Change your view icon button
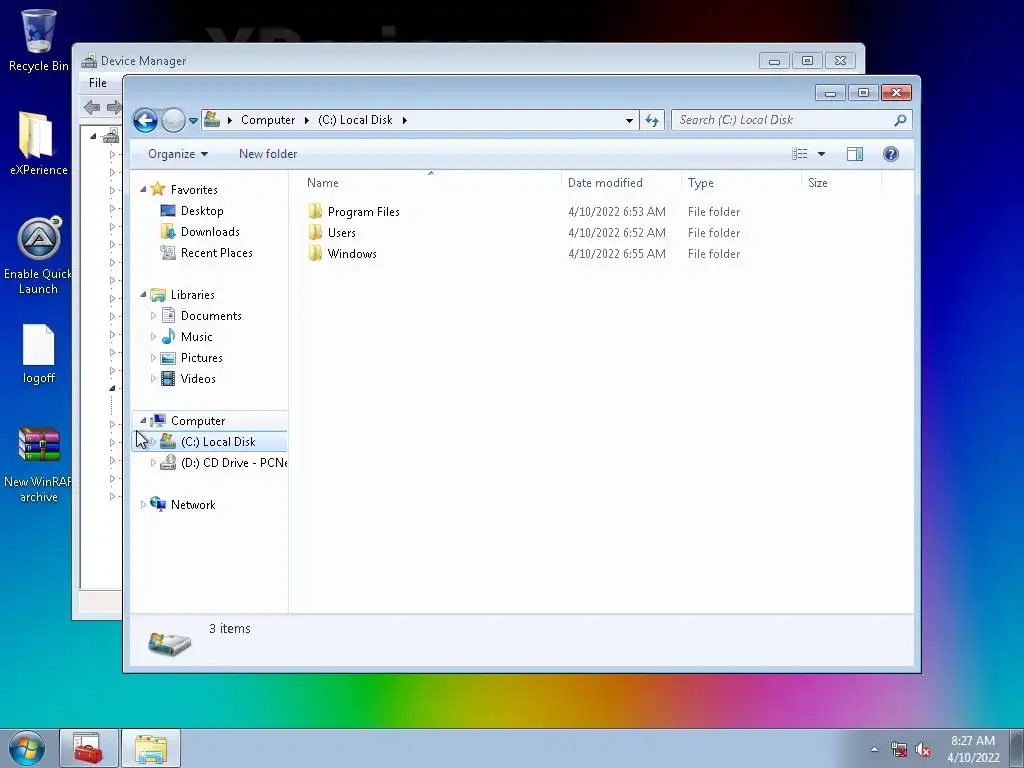The height and width of the screenshot is (768, 1024). (x=800, y=154)
